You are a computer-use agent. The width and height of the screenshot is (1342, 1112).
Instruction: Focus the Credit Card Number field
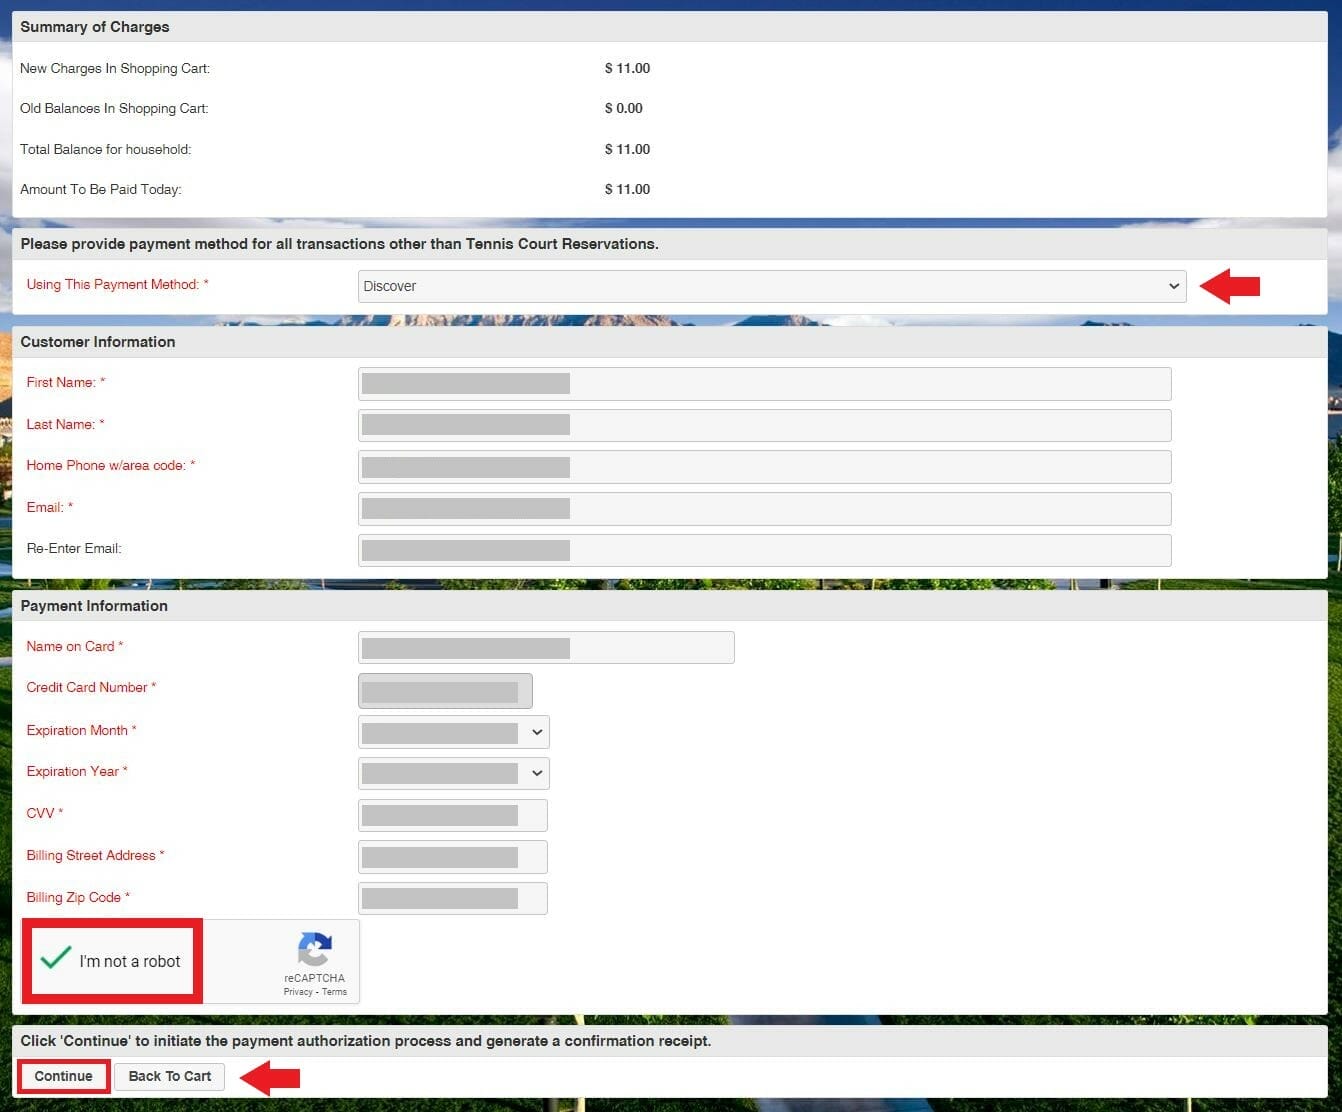coord(445,691)
